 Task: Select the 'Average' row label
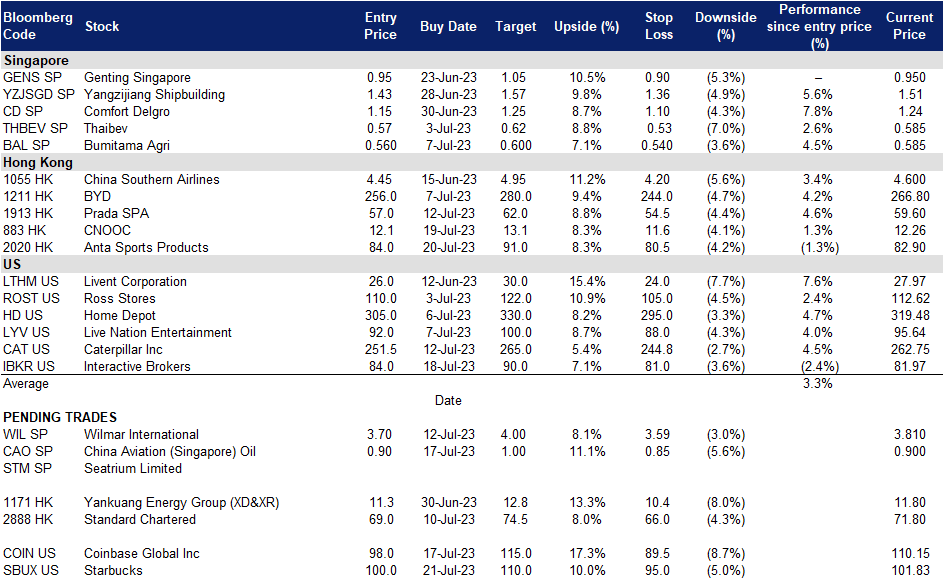click(26, 384)
